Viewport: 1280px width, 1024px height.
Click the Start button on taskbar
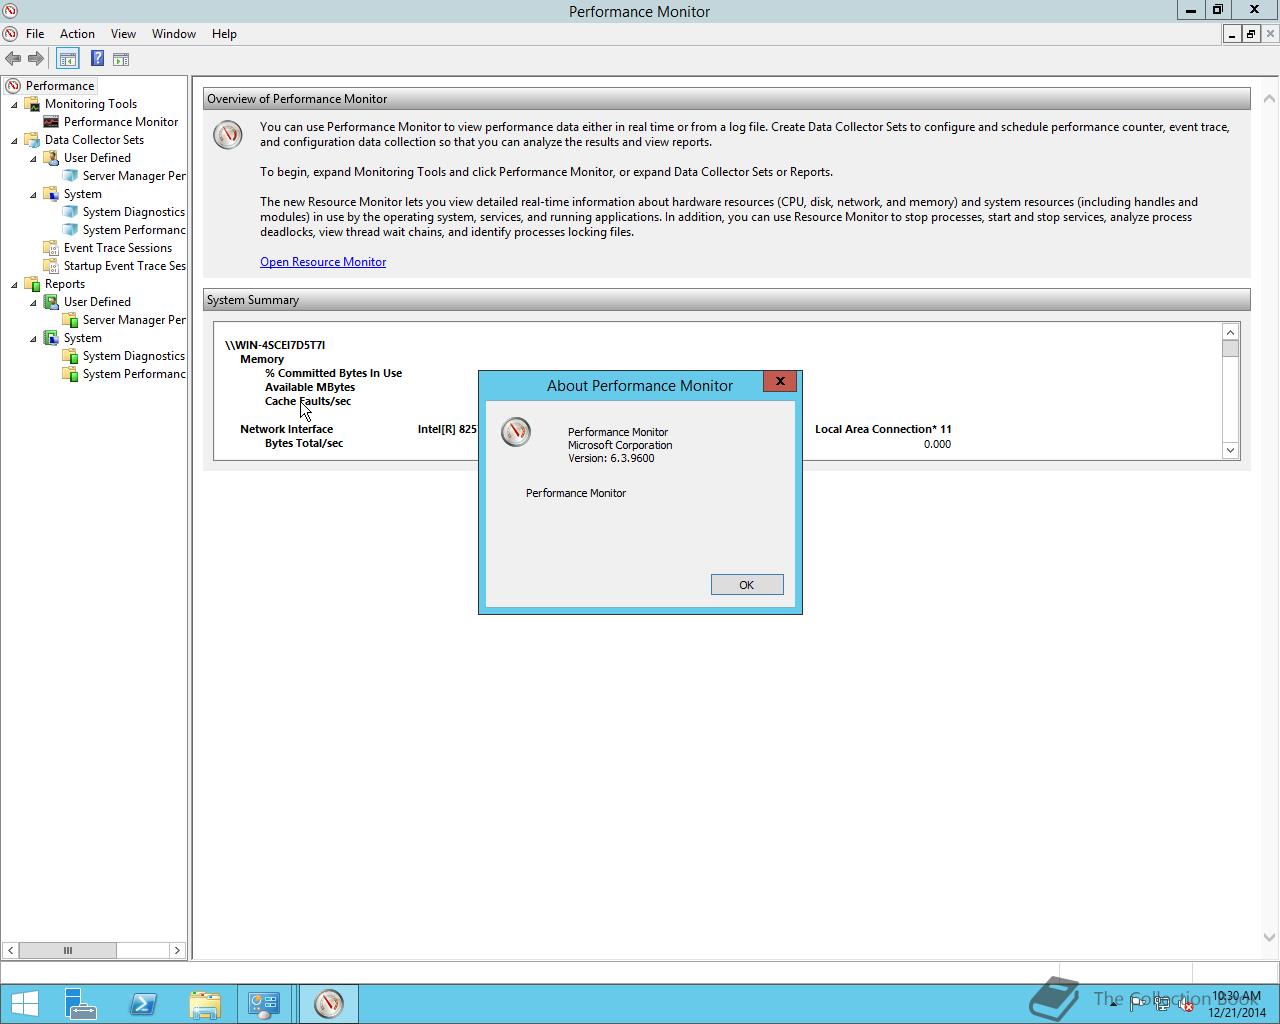24,1003
